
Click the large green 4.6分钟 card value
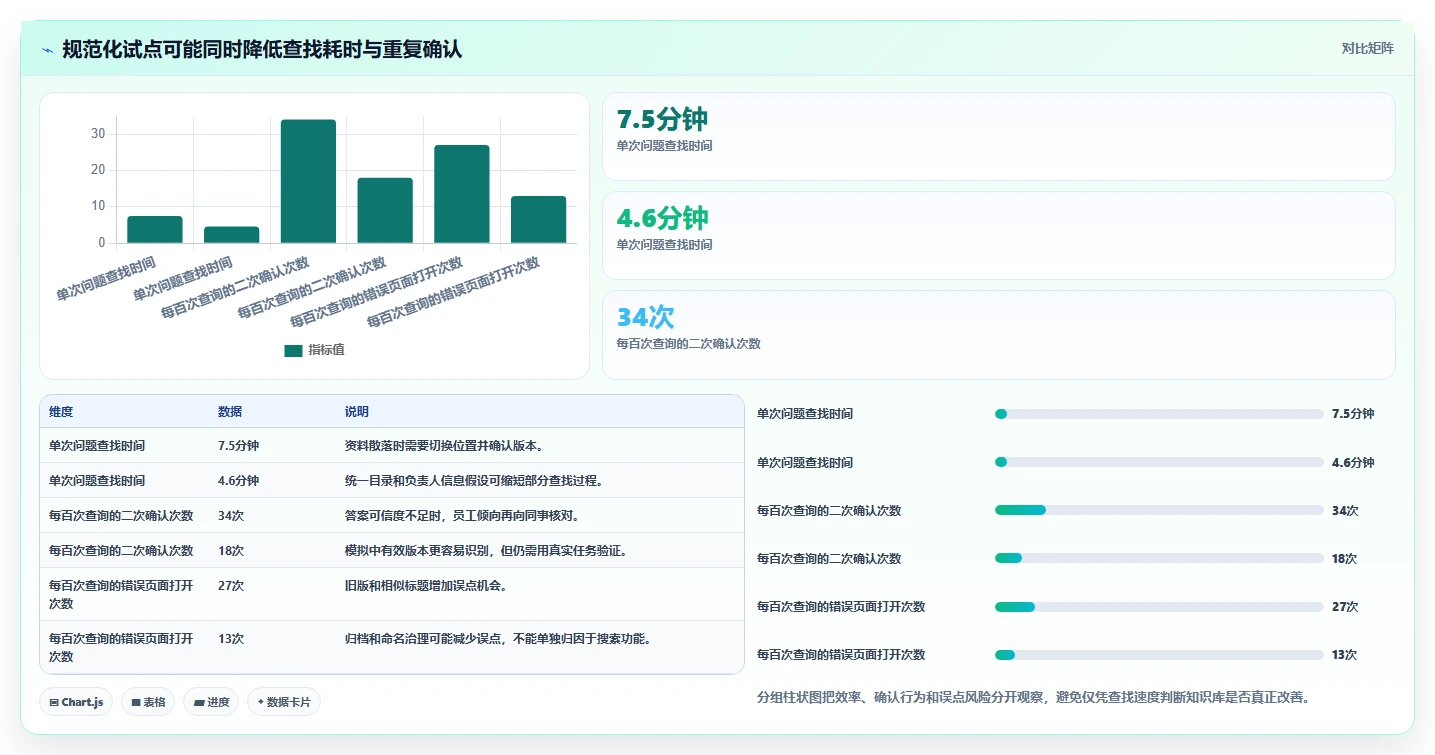point(662,218)
